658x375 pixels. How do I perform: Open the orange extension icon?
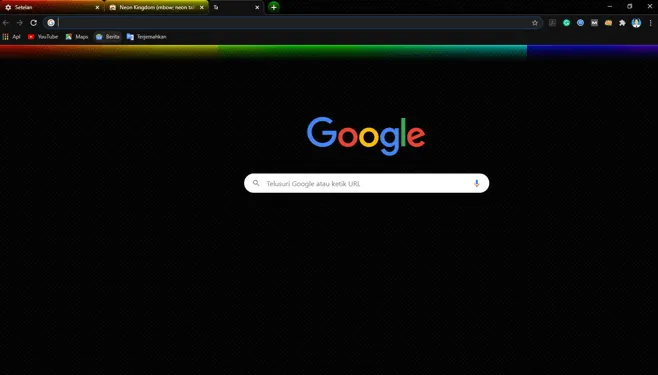[x=608, y=23]
